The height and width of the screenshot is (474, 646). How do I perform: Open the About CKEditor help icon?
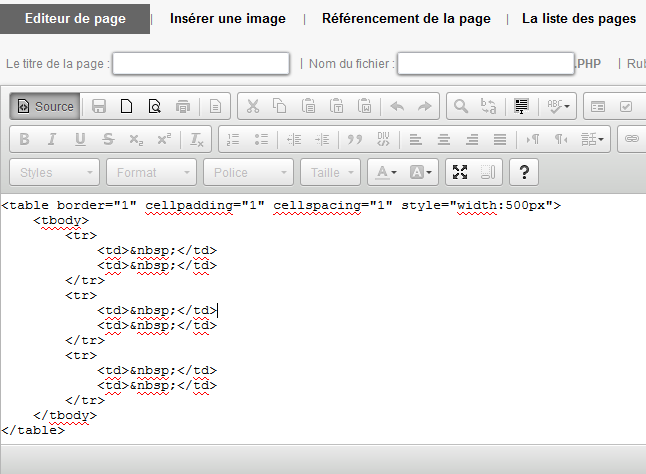coord(525,172)
